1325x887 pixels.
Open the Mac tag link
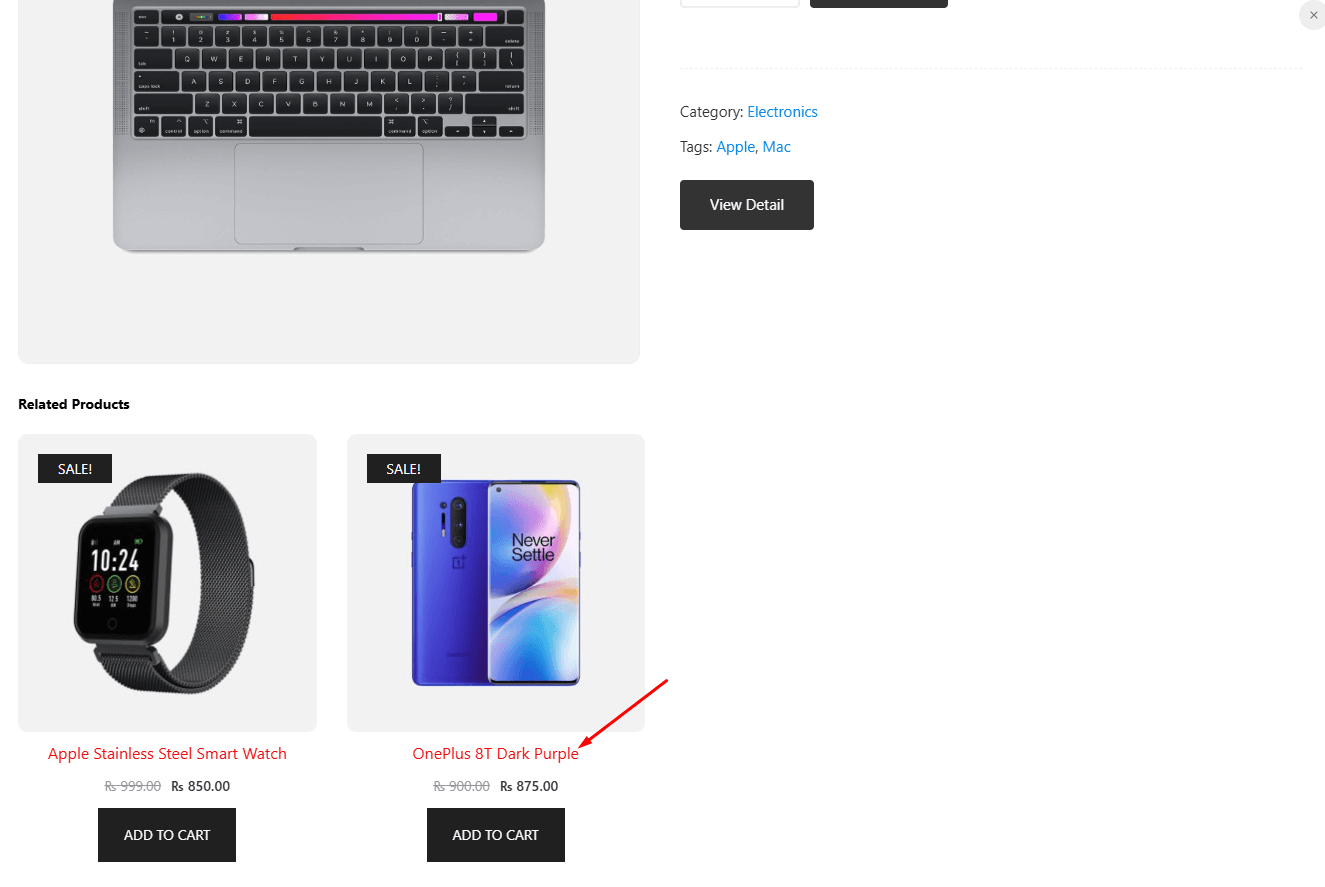(x=776, y=146)
